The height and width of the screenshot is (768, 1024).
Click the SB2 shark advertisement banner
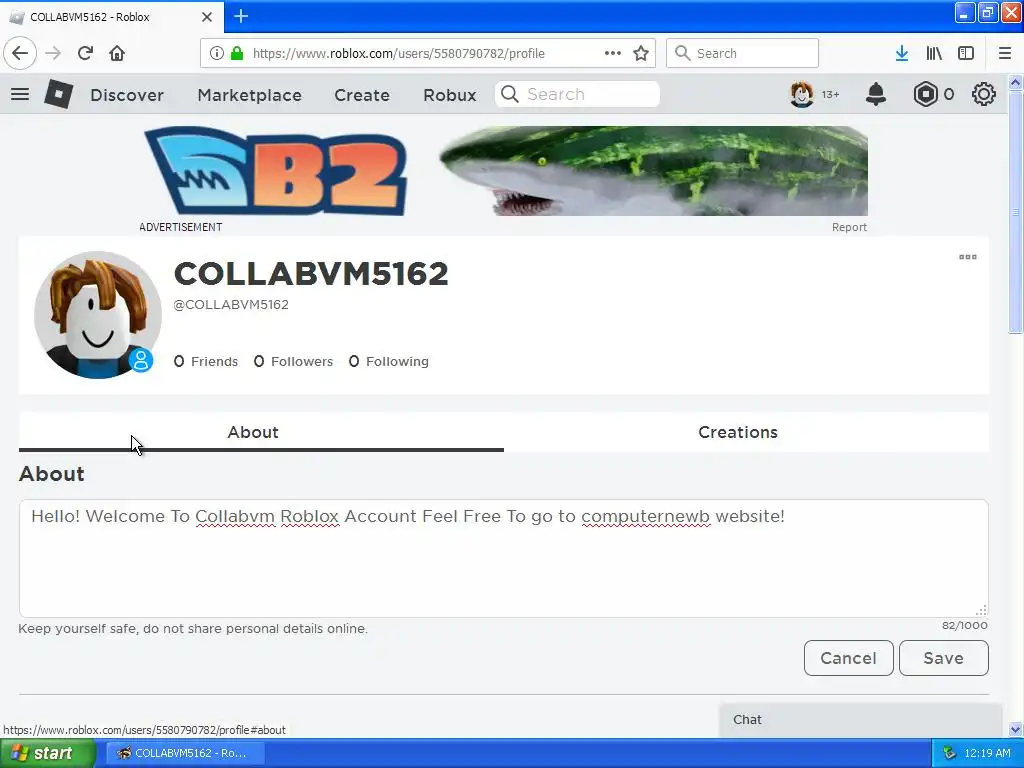(506, 171)
